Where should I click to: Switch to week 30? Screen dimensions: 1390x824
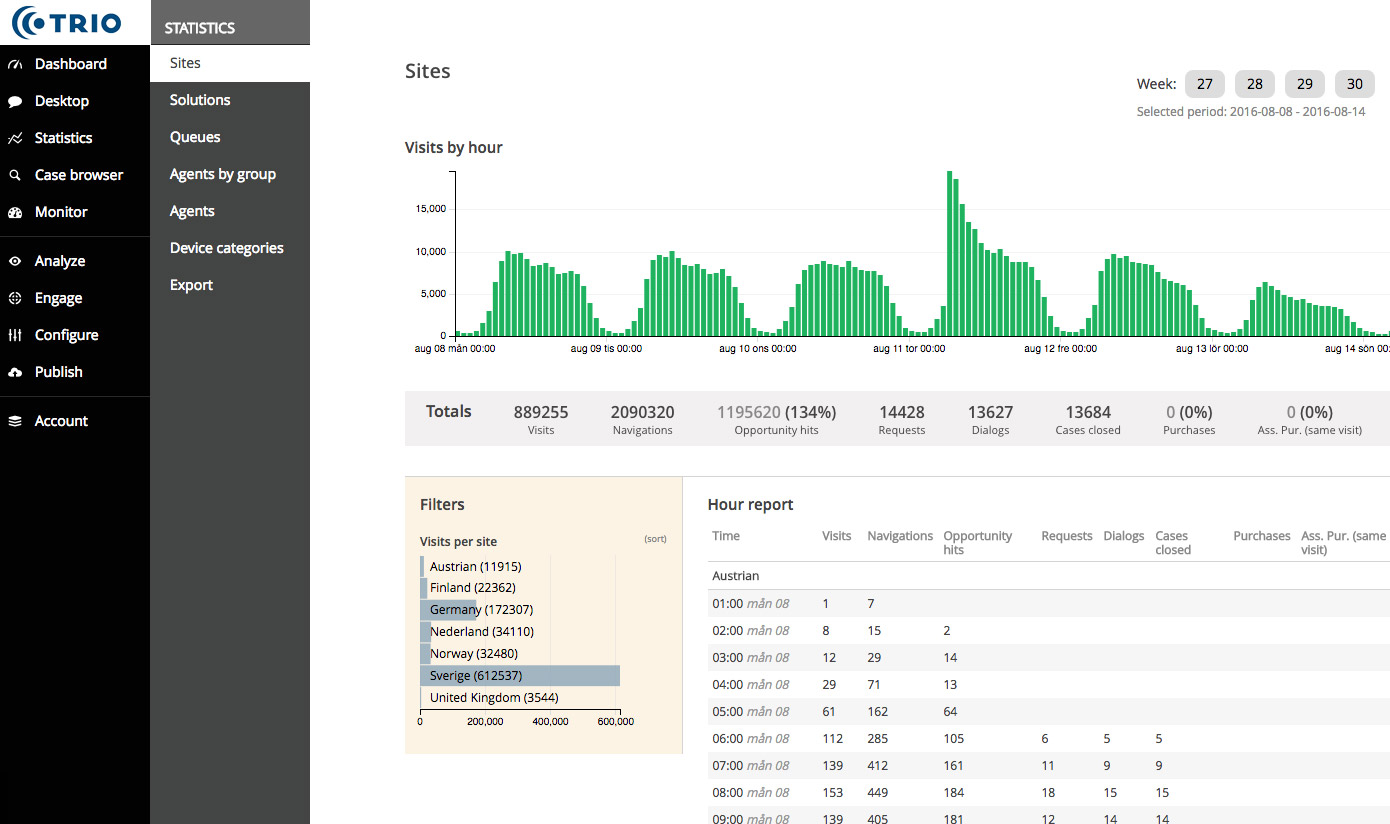[1355, 84]
